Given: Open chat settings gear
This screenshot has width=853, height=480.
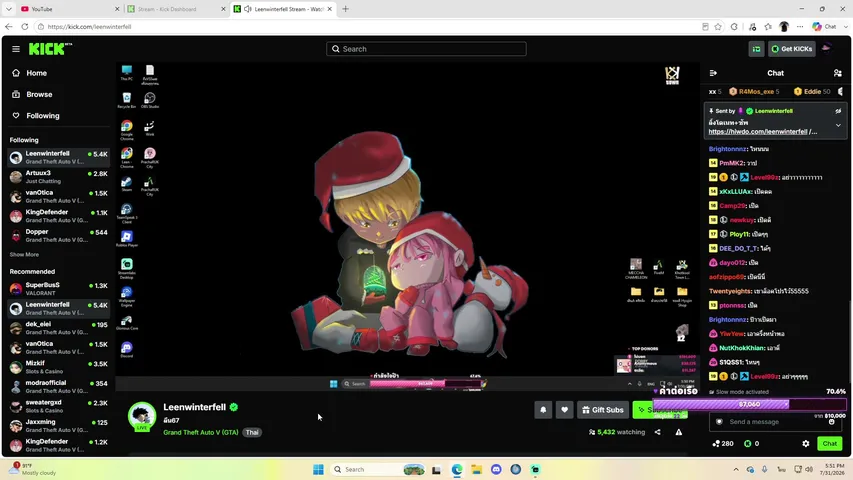Looking at the screenshot, I should [x=806, y=444].
